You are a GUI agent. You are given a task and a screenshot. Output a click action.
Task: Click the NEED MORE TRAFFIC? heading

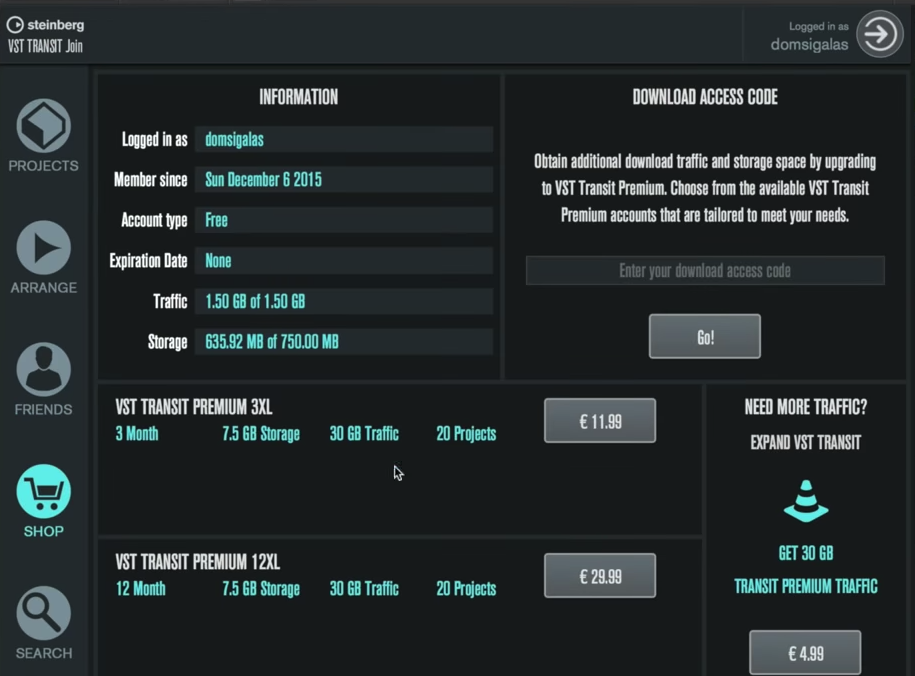click(806, 407)
